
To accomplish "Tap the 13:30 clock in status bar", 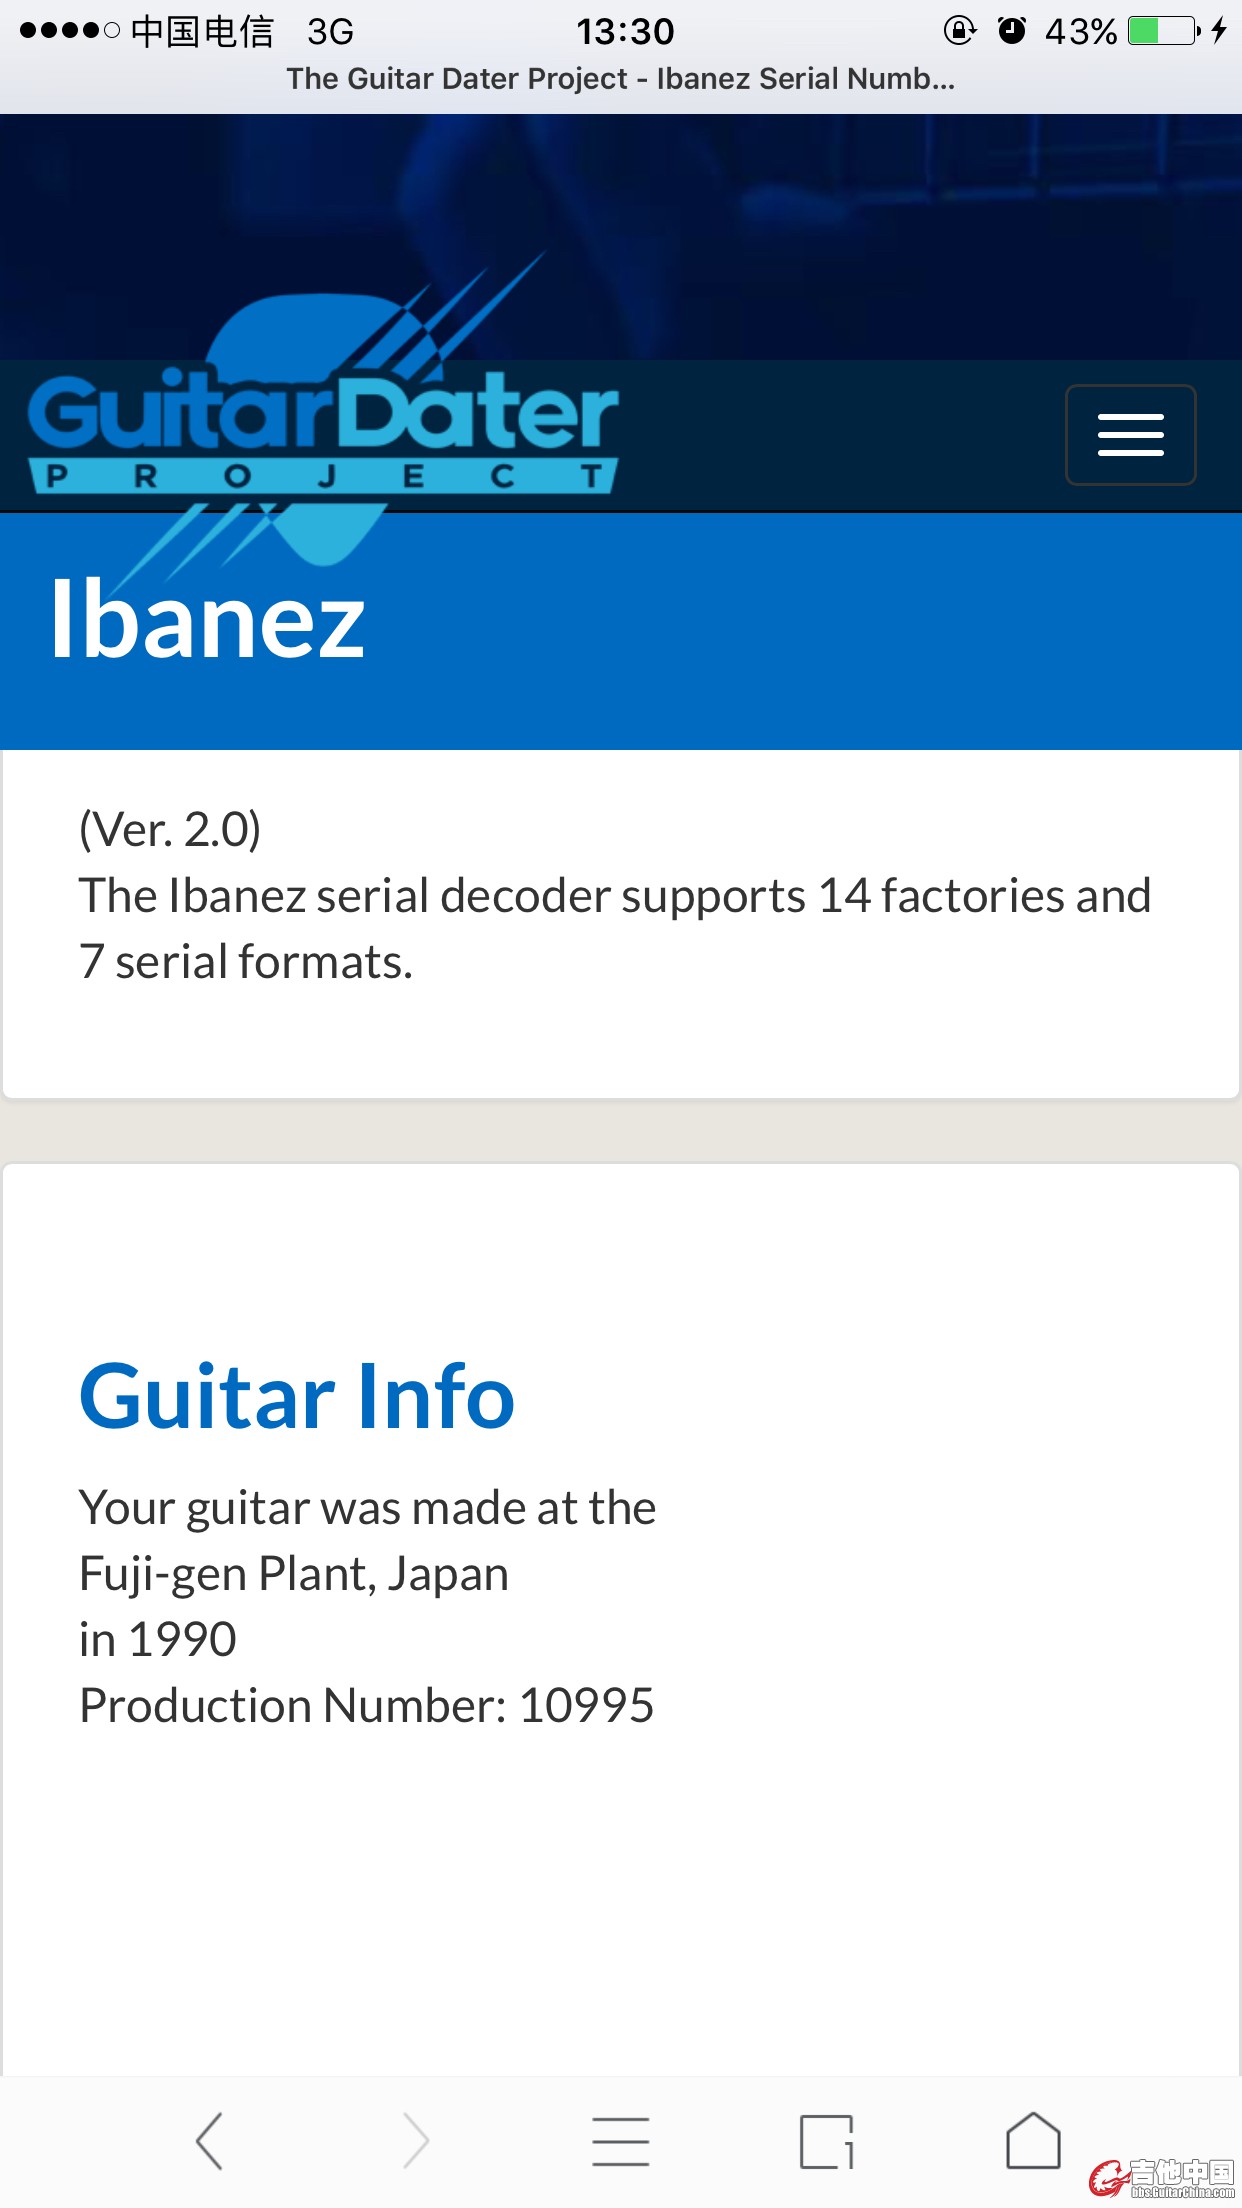I will (625, 32).
